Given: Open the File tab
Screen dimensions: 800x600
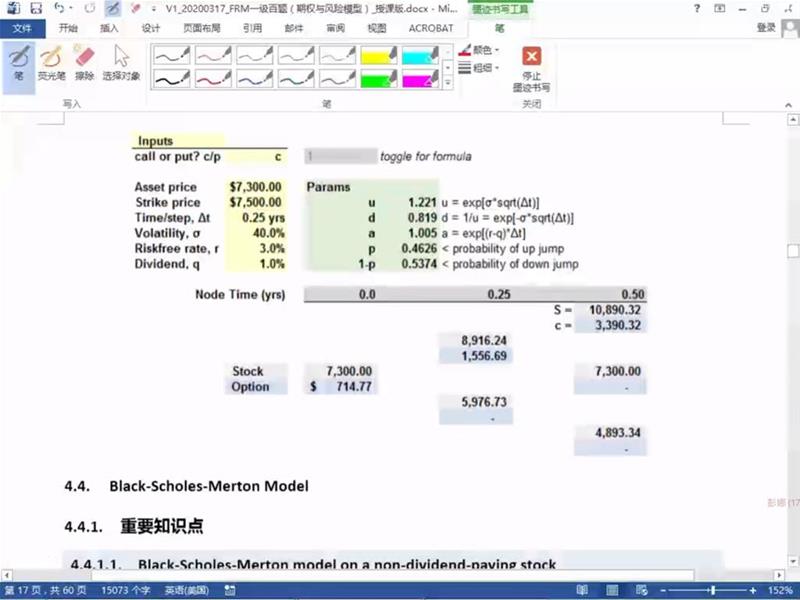Looking at the screenshot, I should coord(21,28).
